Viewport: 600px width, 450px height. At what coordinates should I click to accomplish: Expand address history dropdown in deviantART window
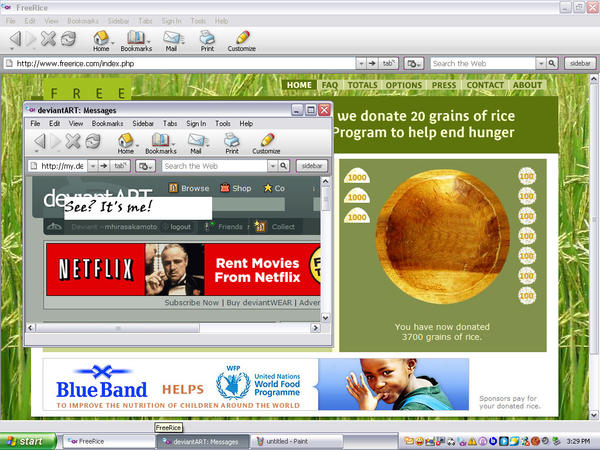(93, 166)
